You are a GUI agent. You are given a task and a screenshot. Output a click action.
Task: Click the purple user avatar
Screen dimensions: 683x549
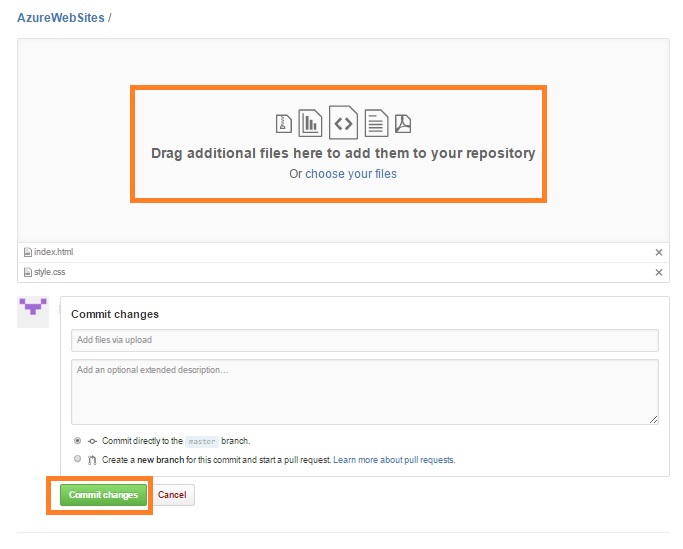point(34,311)
